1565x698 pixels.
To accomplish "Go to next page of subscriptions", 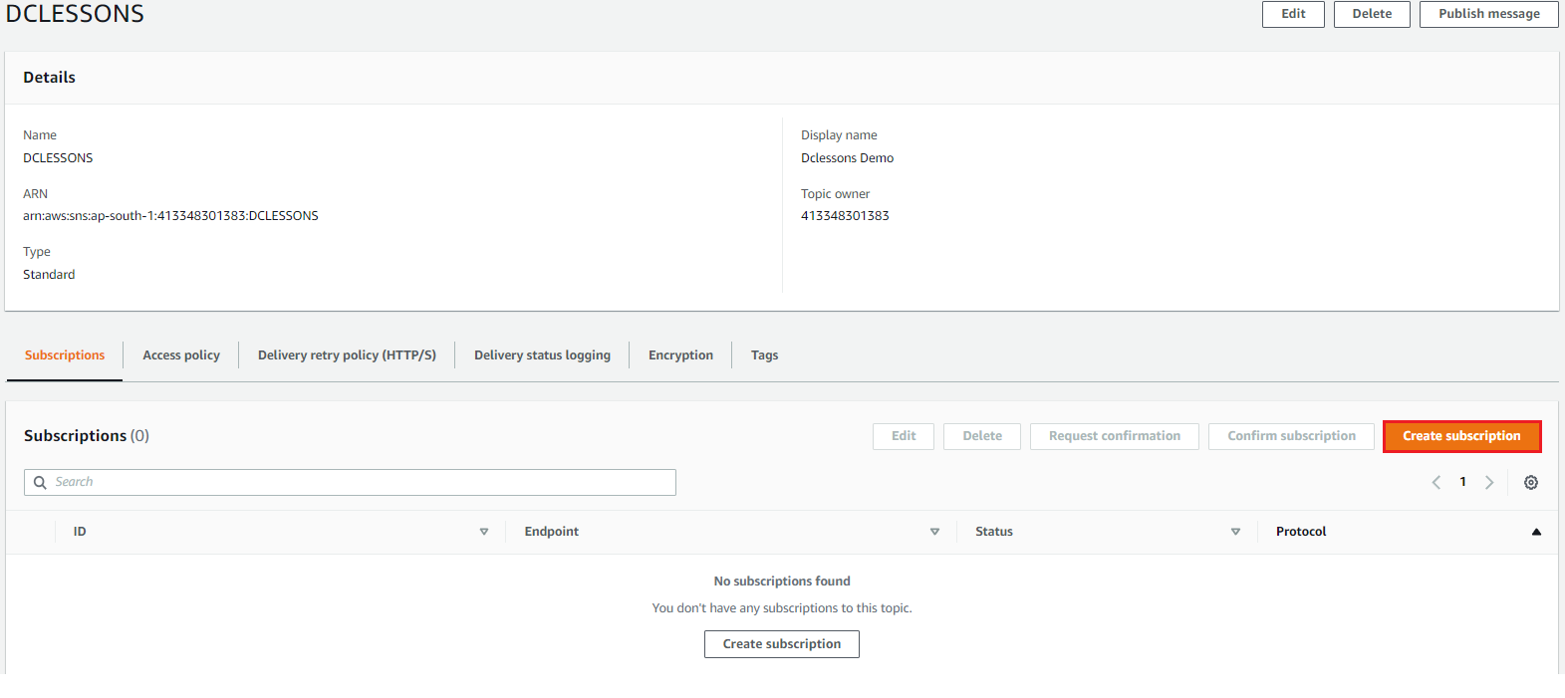I will coord(1489,483).
